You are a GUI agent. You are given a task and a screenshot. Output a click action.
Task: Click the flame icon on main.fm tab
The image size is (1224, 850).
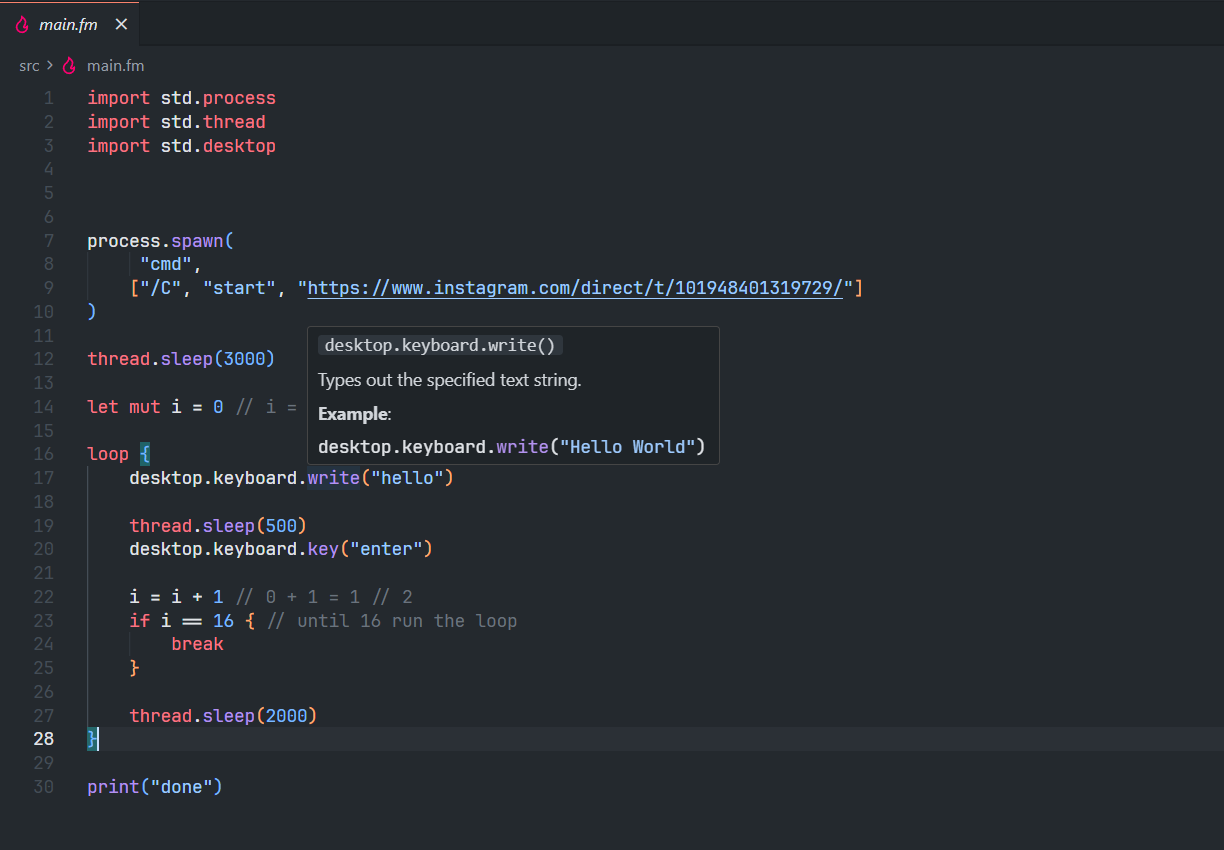coord(22,24)
